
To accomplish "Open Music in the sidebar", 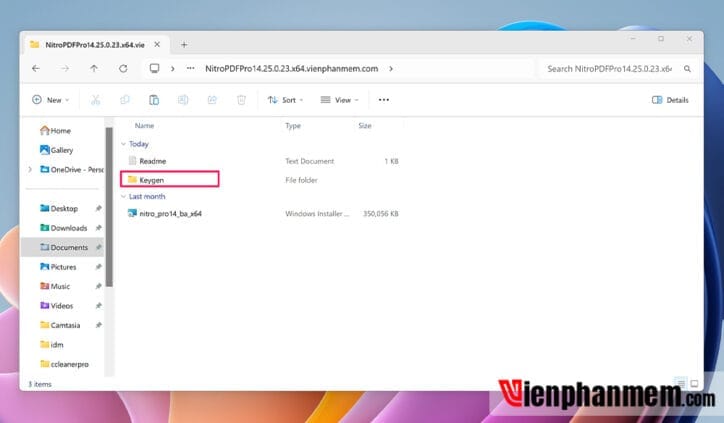I will pyautogui.click(x=55, y=286).
